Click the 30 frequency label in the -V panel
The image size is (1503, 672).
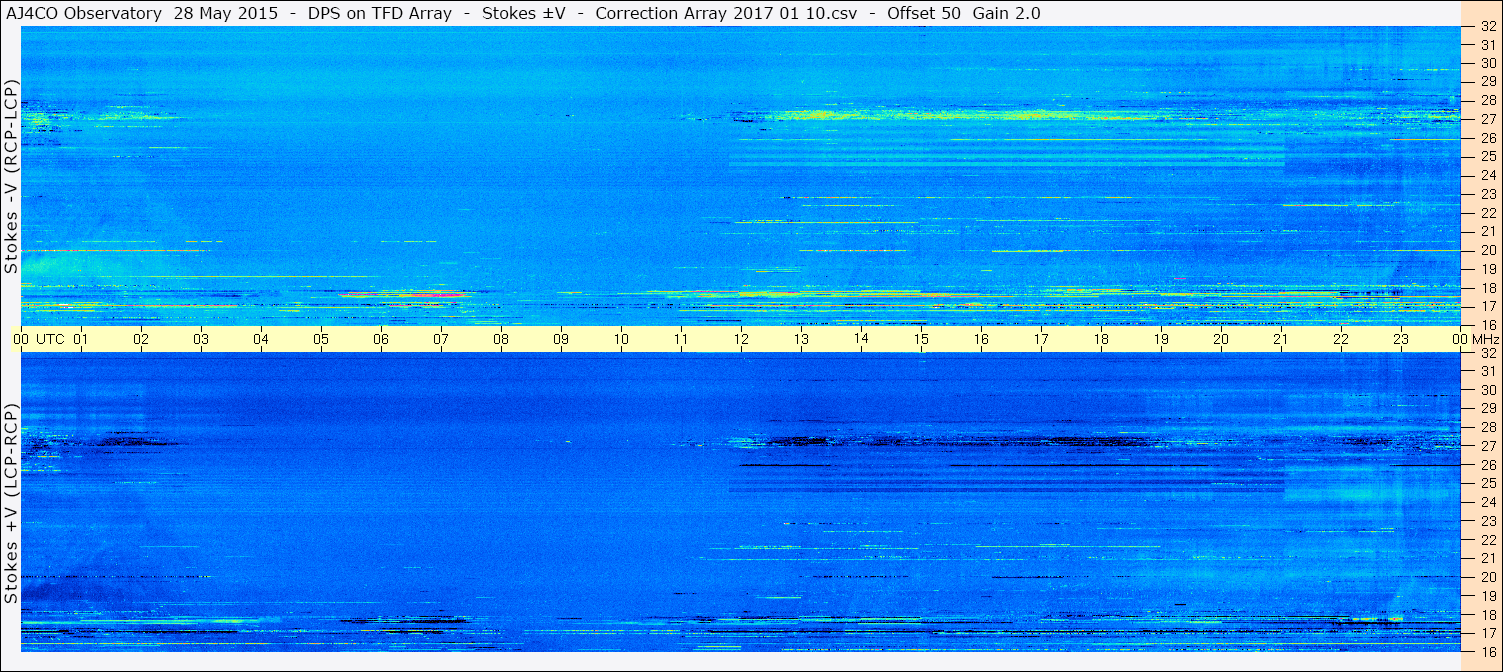(x=1488, y=63)
